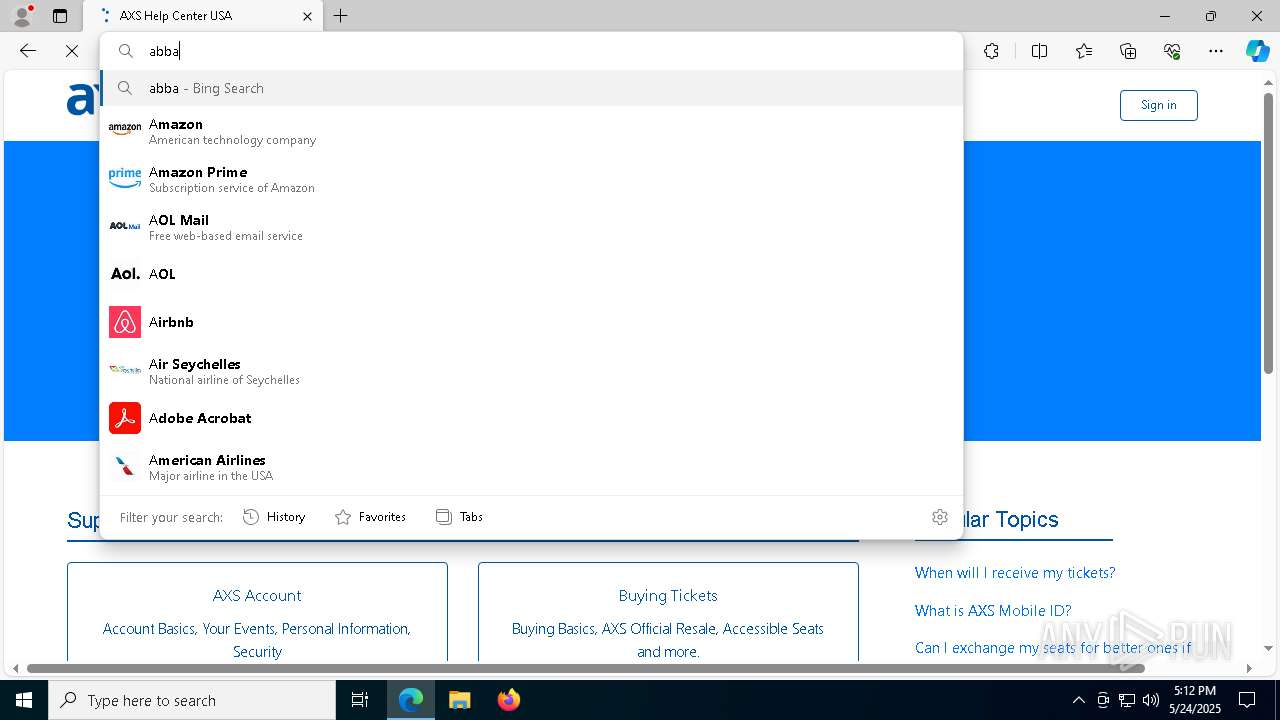Viewport: 1280px width, 720px height.
Task: Click the Sign in button
Action: point(1158,105)
